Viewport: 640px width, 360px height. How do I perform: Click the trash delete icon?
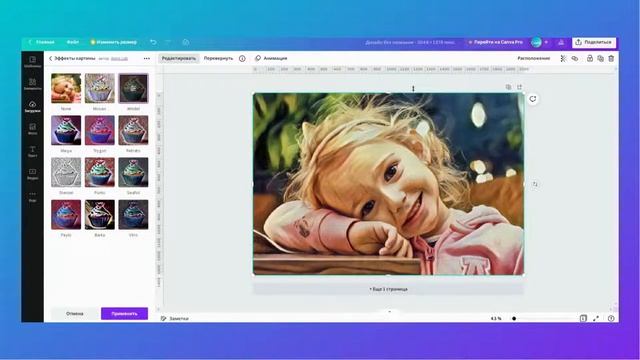(x=611, y=58)
